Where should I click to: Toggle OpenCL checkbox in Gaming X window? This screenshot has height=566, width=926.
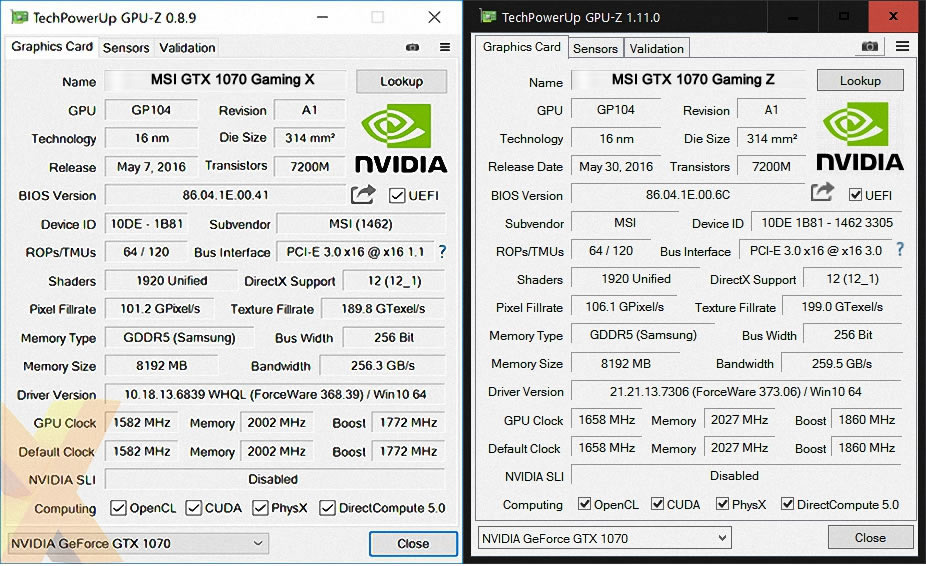click(118, 508)
